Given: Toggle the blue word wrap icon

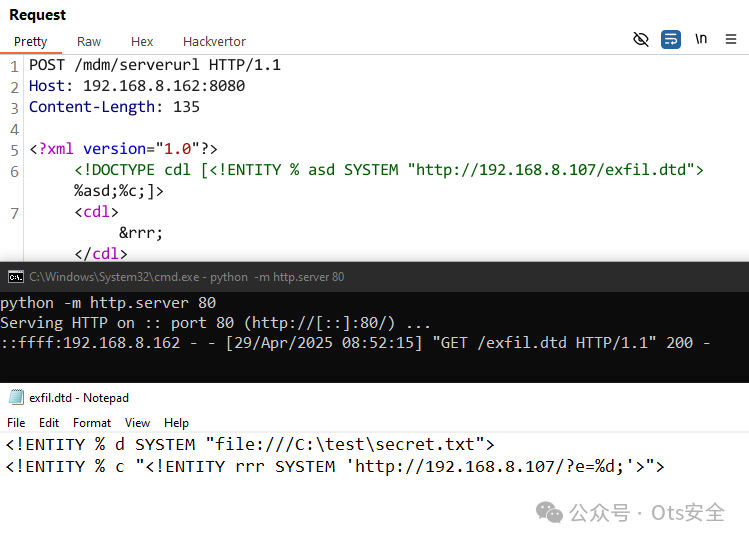Looking at the screenshot, I should tap(671, 39).
